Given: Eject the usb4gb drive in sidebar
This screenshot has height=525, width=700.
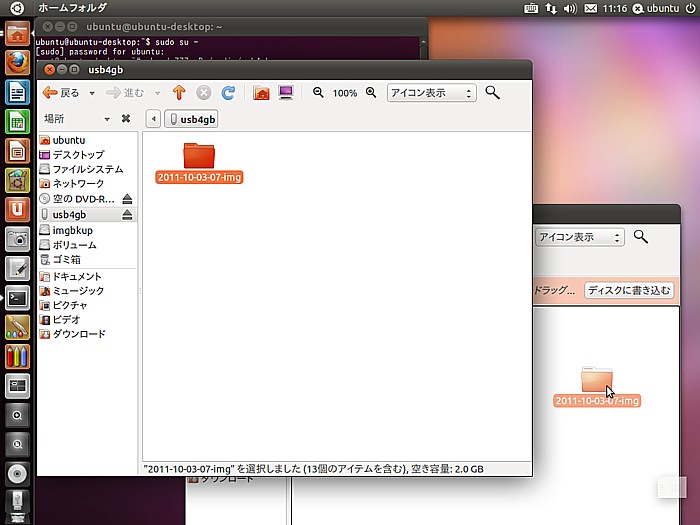Looking at the screenshot, I should (127, 214).
